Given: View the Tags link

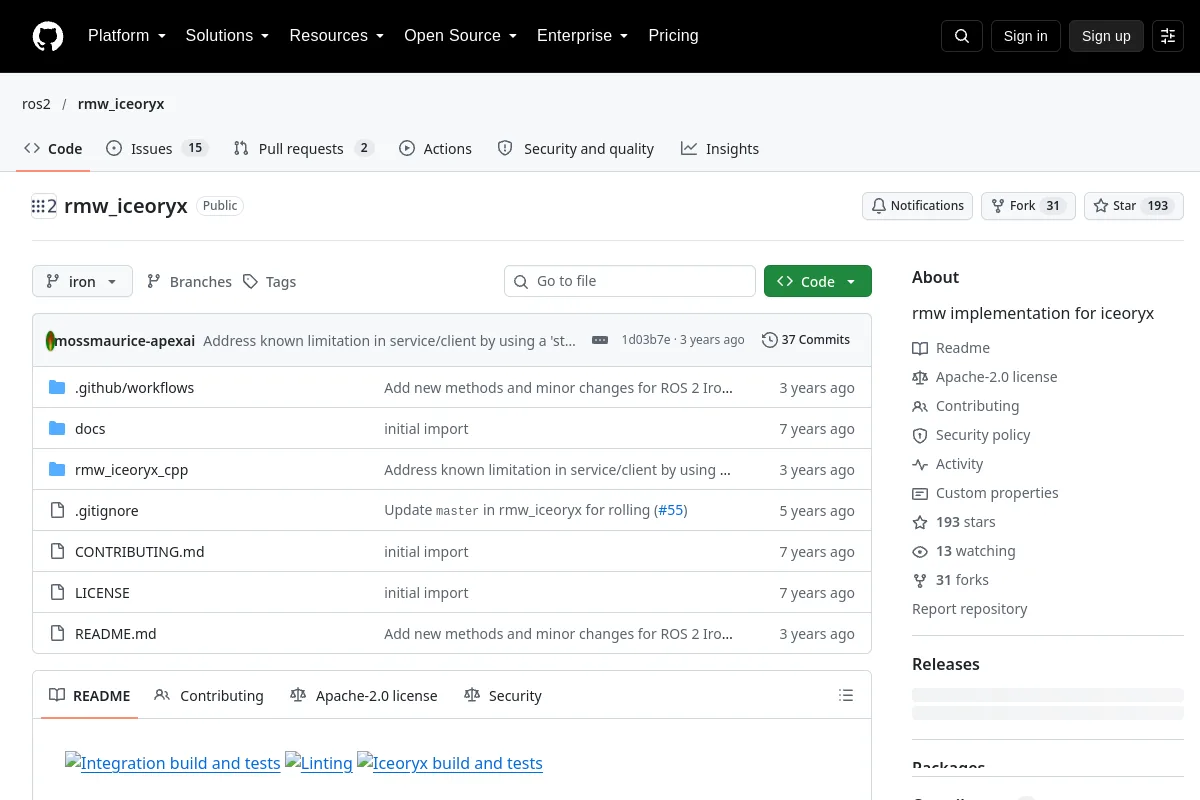Looking at the screenshot, I should pos(269,281).
